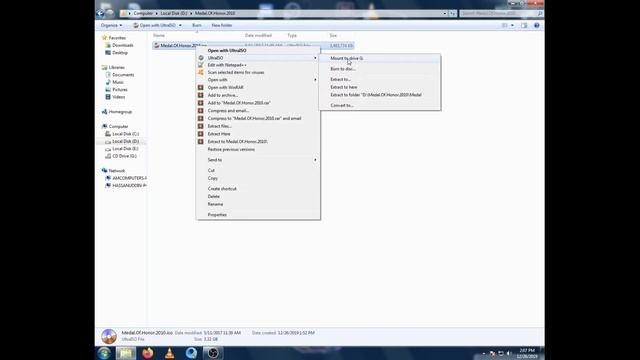Open VLC media player from the taskbar
Image resolution: width=640 pixels, height=360 pixels.
169,353
